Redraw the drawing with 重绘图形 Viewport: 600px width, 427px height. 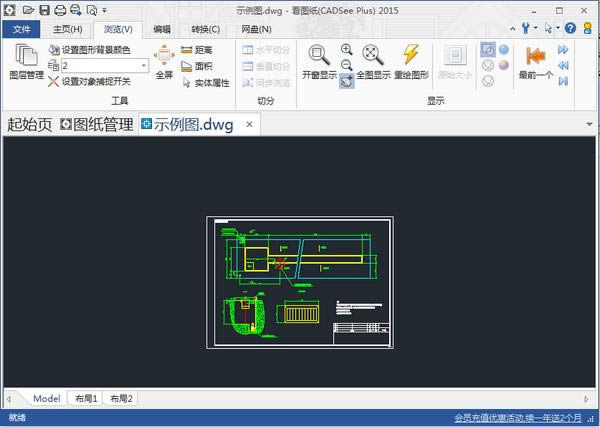point(411,61)
